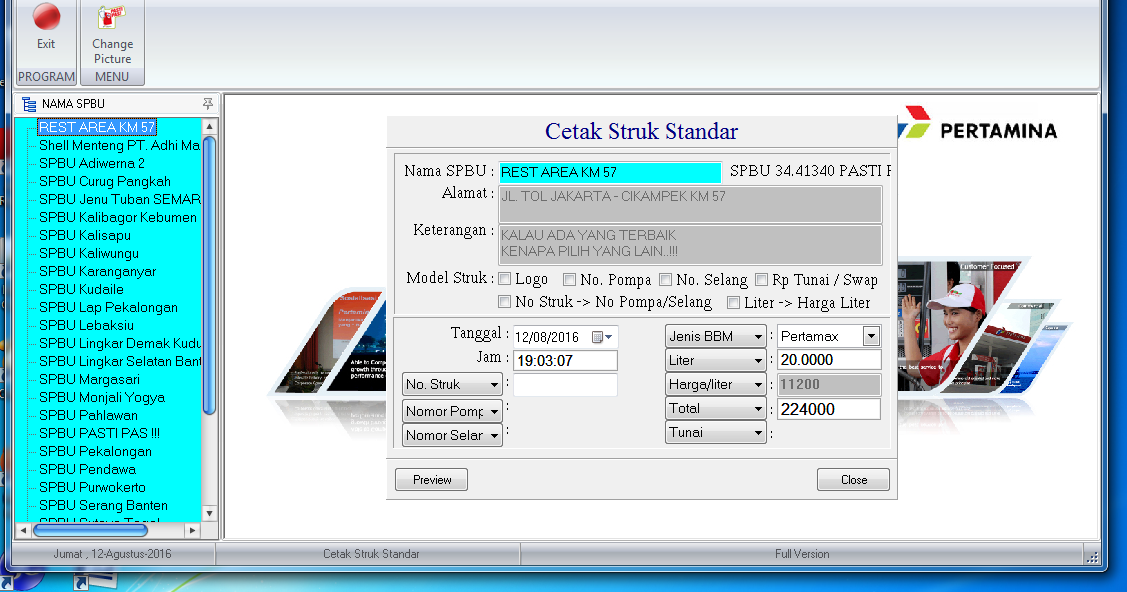Click horizontal scrollbar thumb under SPBU list
1127x592 pixels.
point(91,530)
